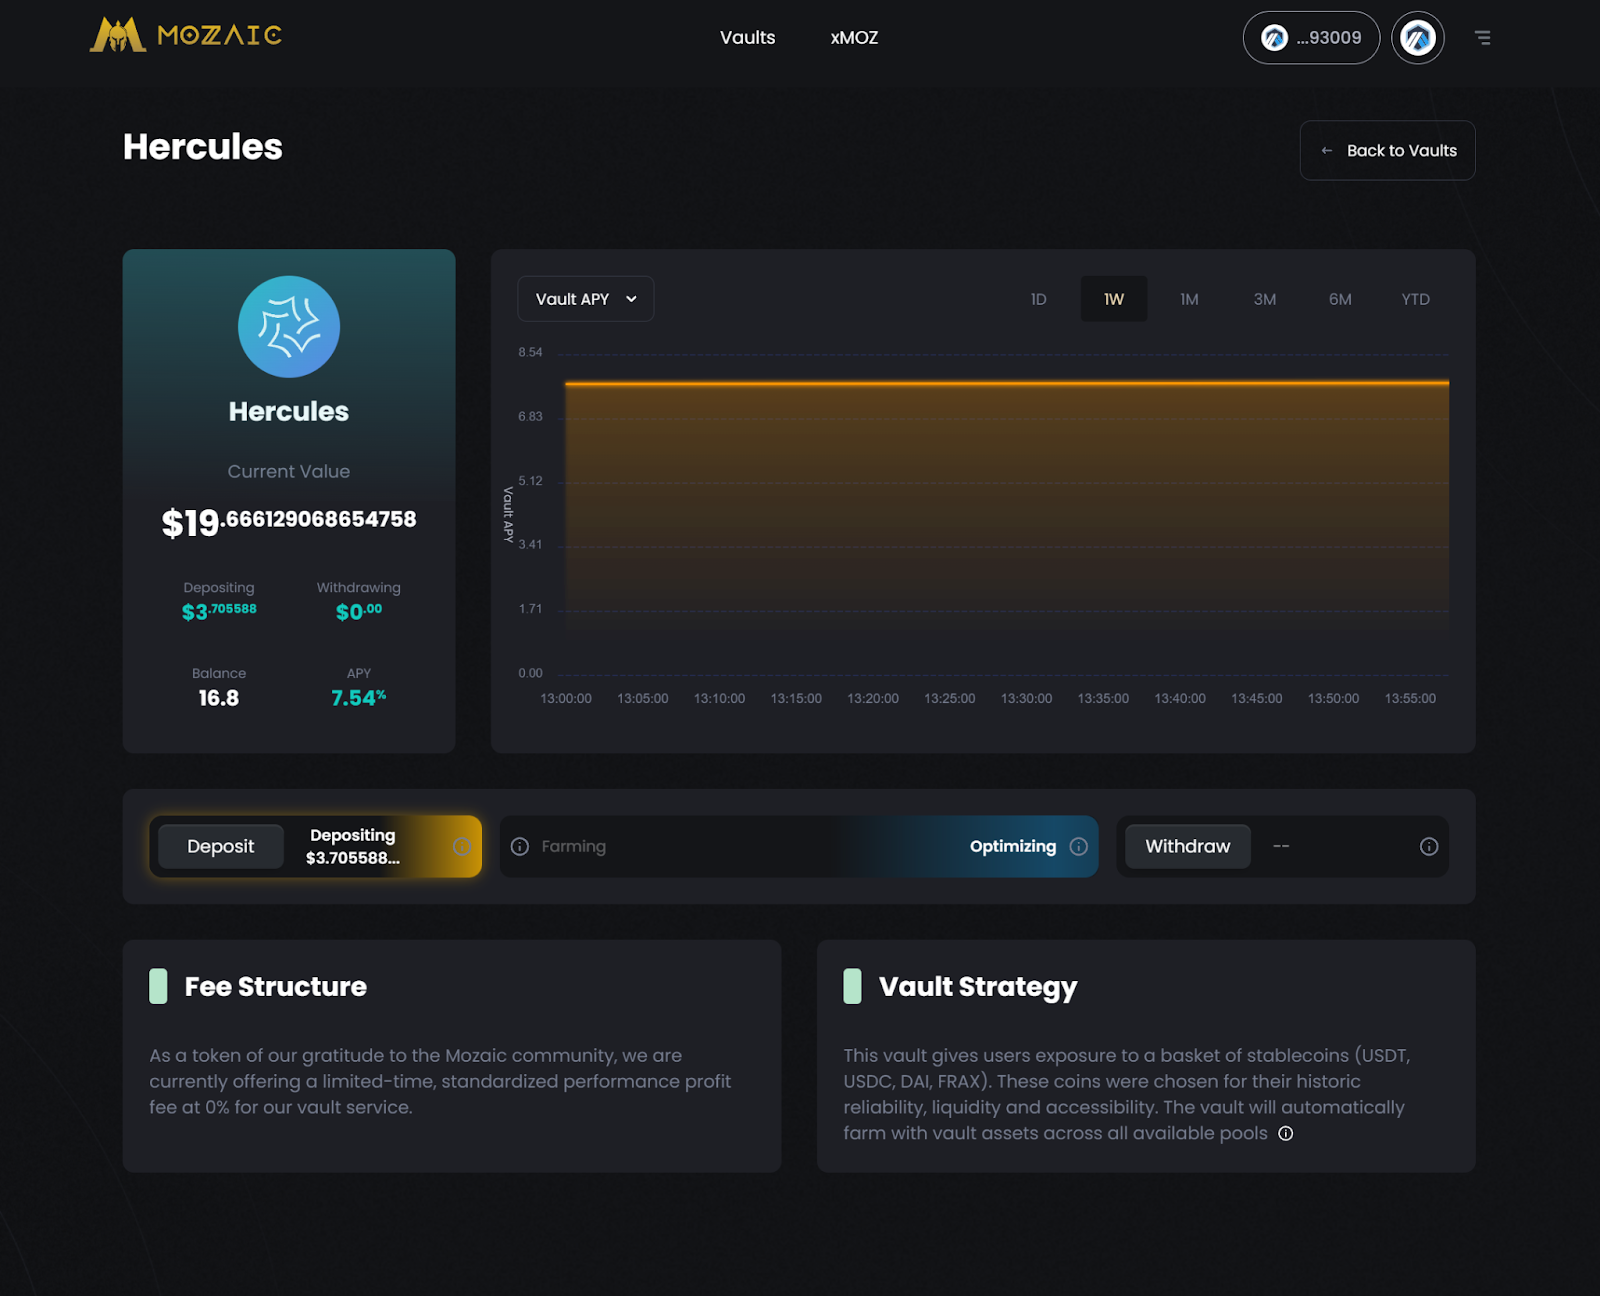
Task: Click the Optimizing status label
Action: (1013, 847)
